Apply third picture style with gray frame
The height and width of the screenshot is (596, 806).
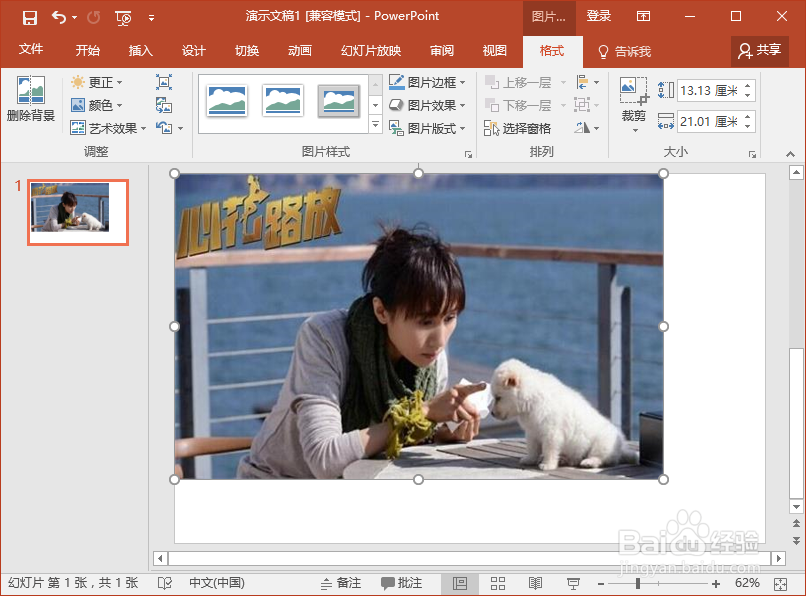[x=338, y=101]
